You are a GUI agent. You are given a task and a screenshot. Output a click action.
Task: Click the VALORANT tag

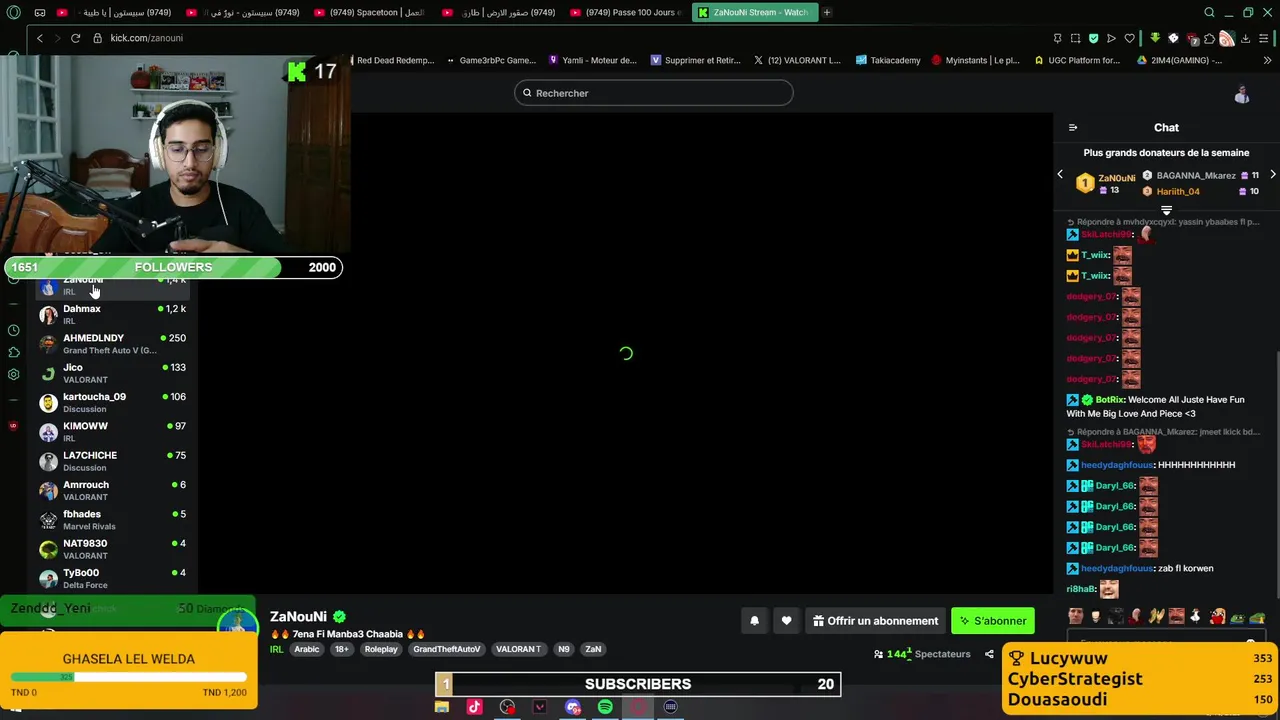pyautogui.click(x=518, y=649)
